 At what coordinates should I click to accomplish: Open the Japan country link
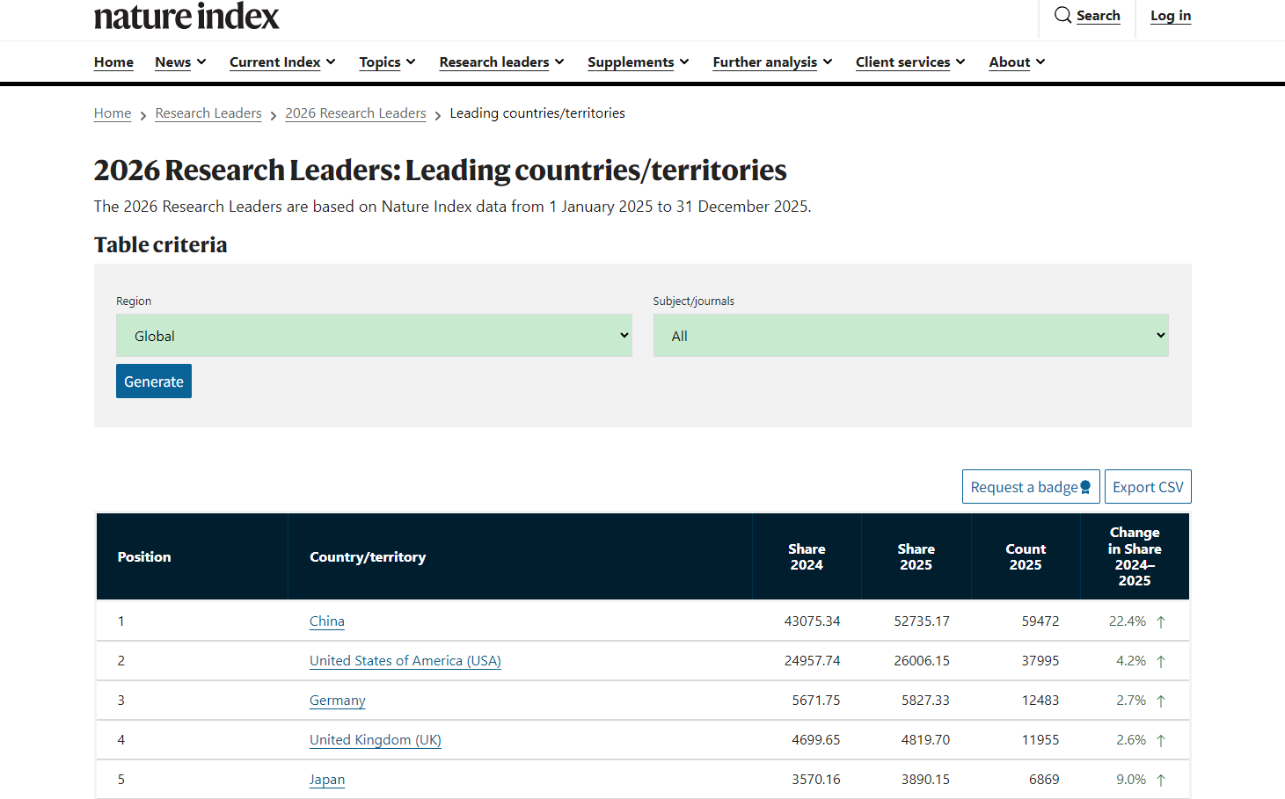click(327, 780)
